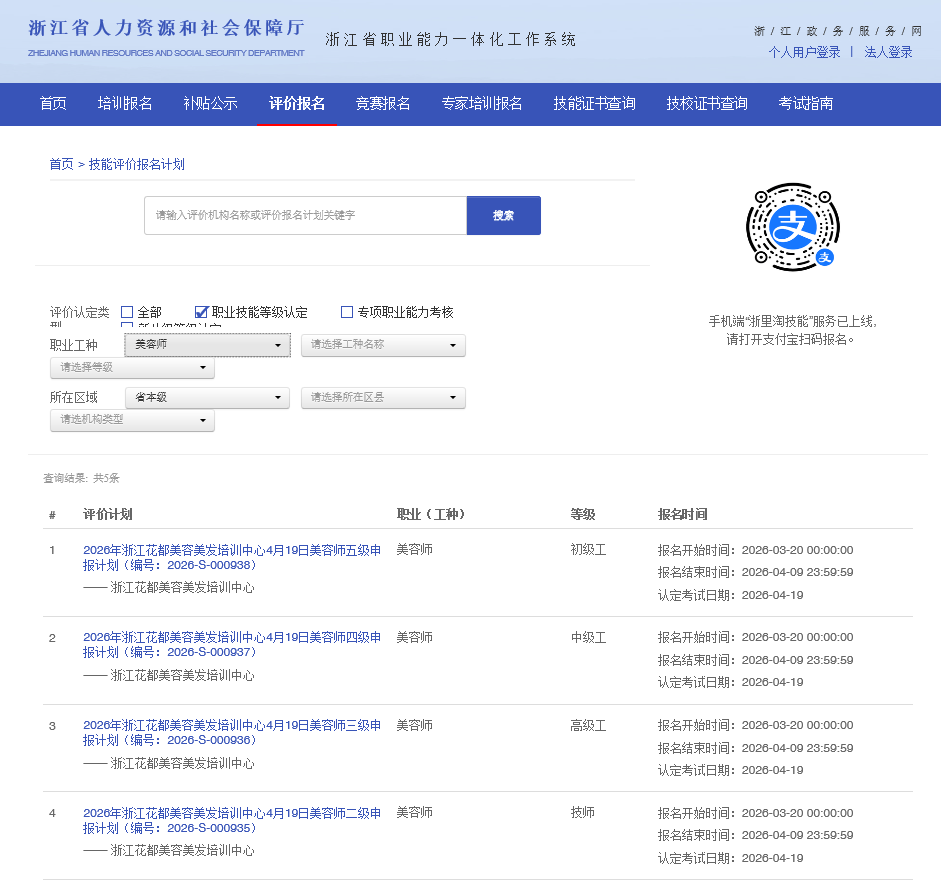Image resolution: width=941 pixels, height=885 pixels.
Task: Click the 搜索 search button
Action: pos(503,215)
